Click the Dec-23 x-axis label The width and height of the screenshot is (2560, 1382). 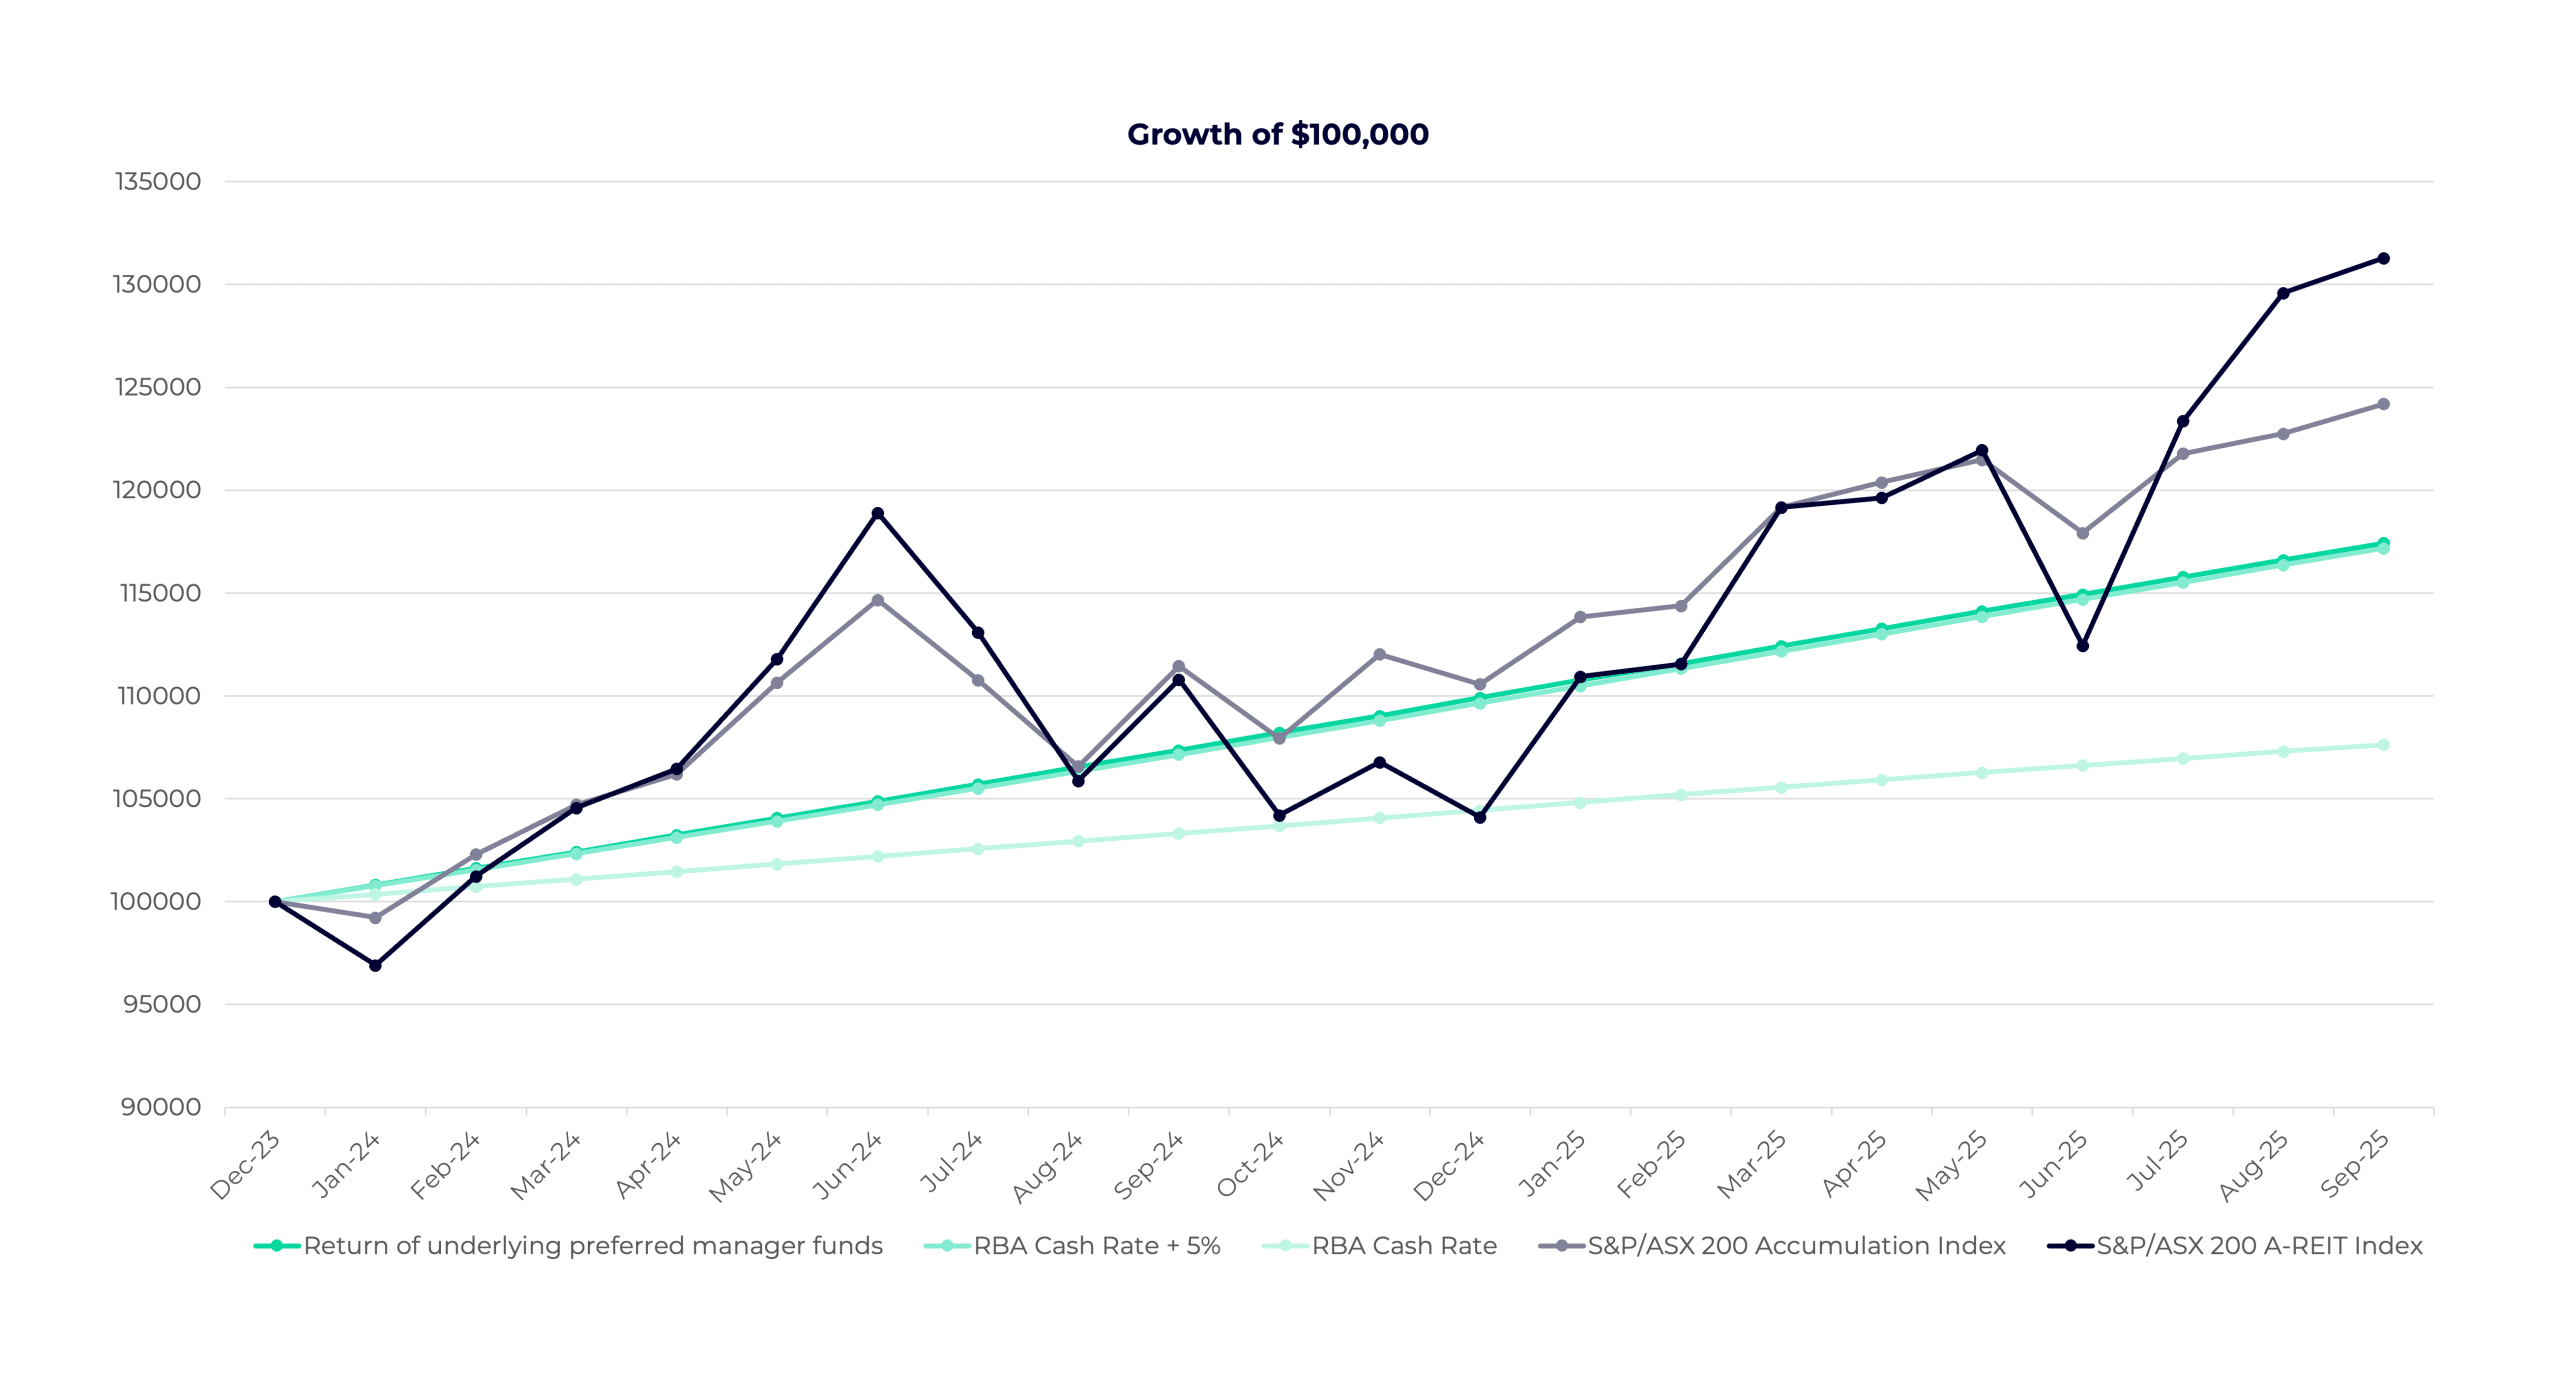(x=245, y=1166)
